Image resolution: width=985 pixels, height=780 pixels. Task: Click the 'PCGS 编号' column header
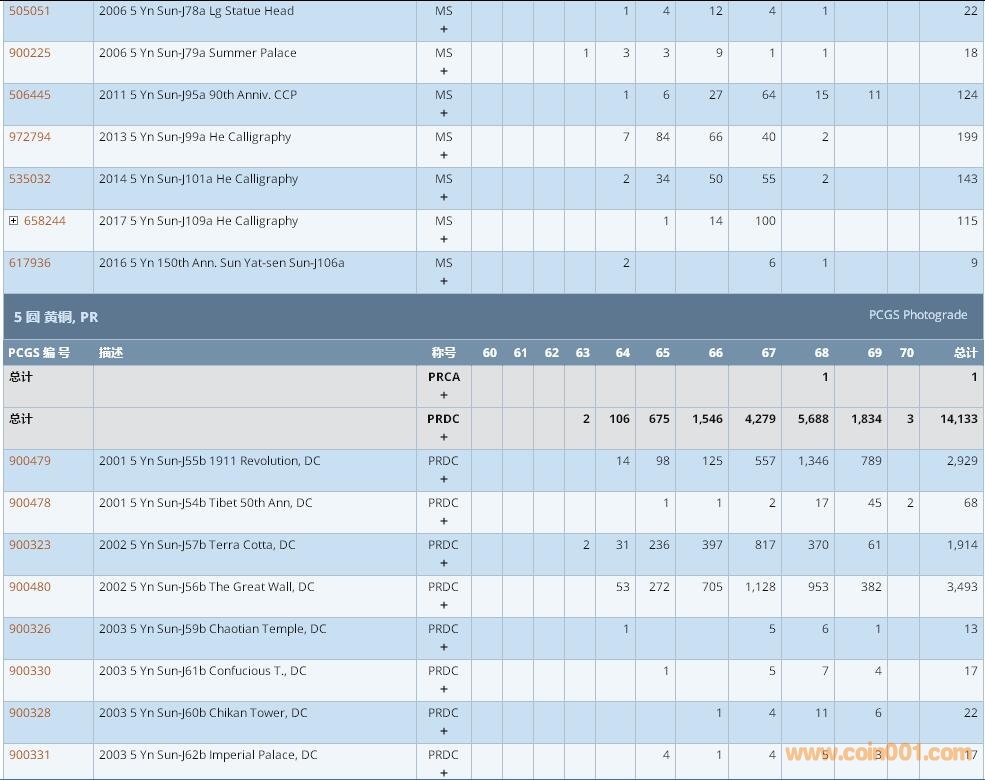coord(39,353)
